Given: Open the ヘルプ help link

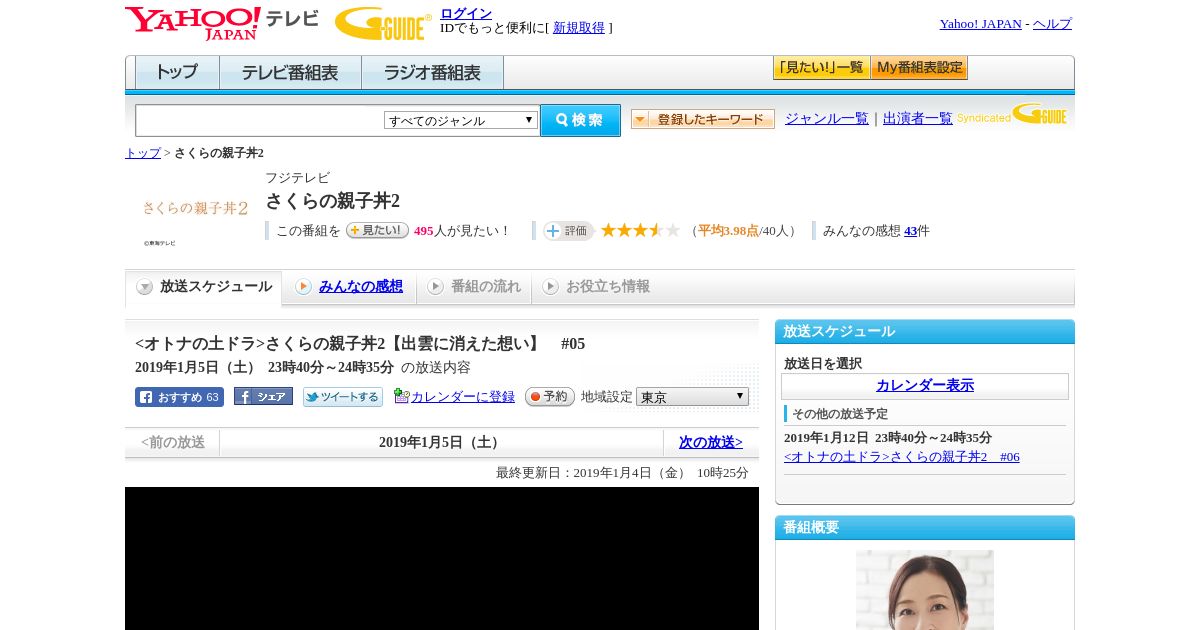Looking at the screenshot, I should pos(1052,24).
